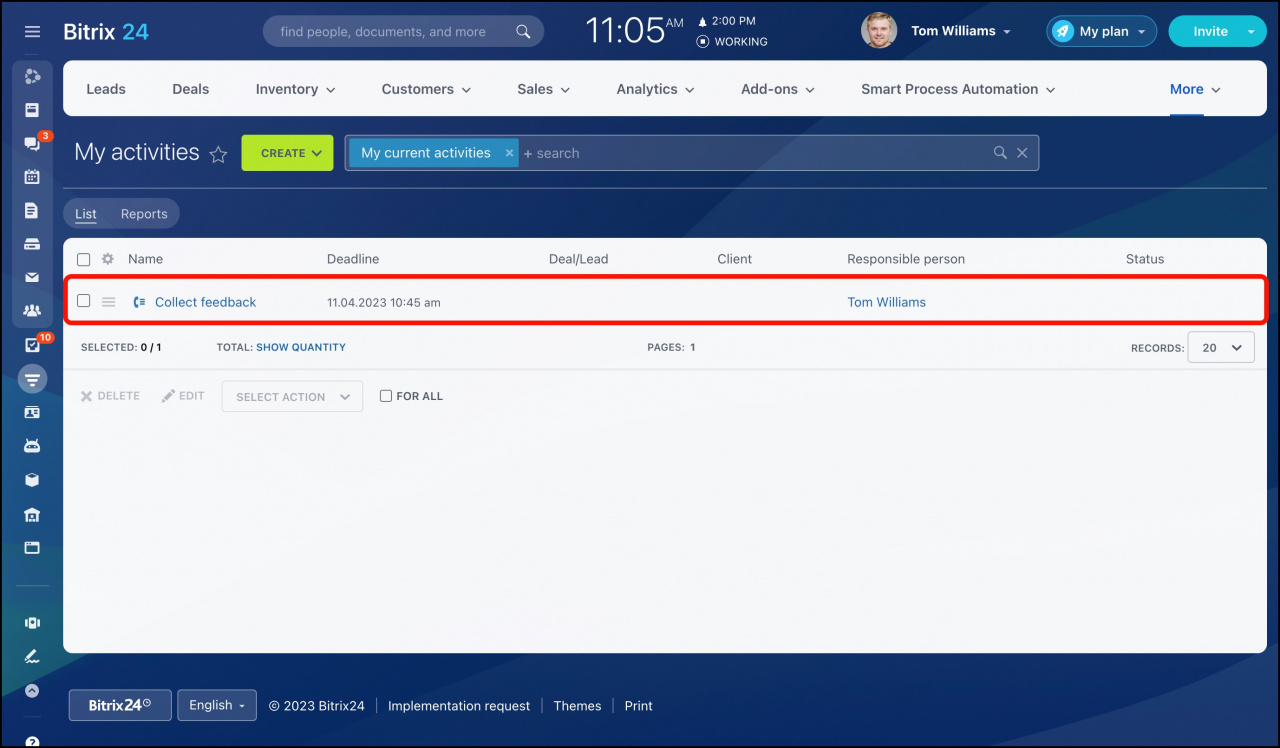This screenshot has height=748, width=1280.
Task: Open the chat icon with badge 3
Action: click(32, 144)
